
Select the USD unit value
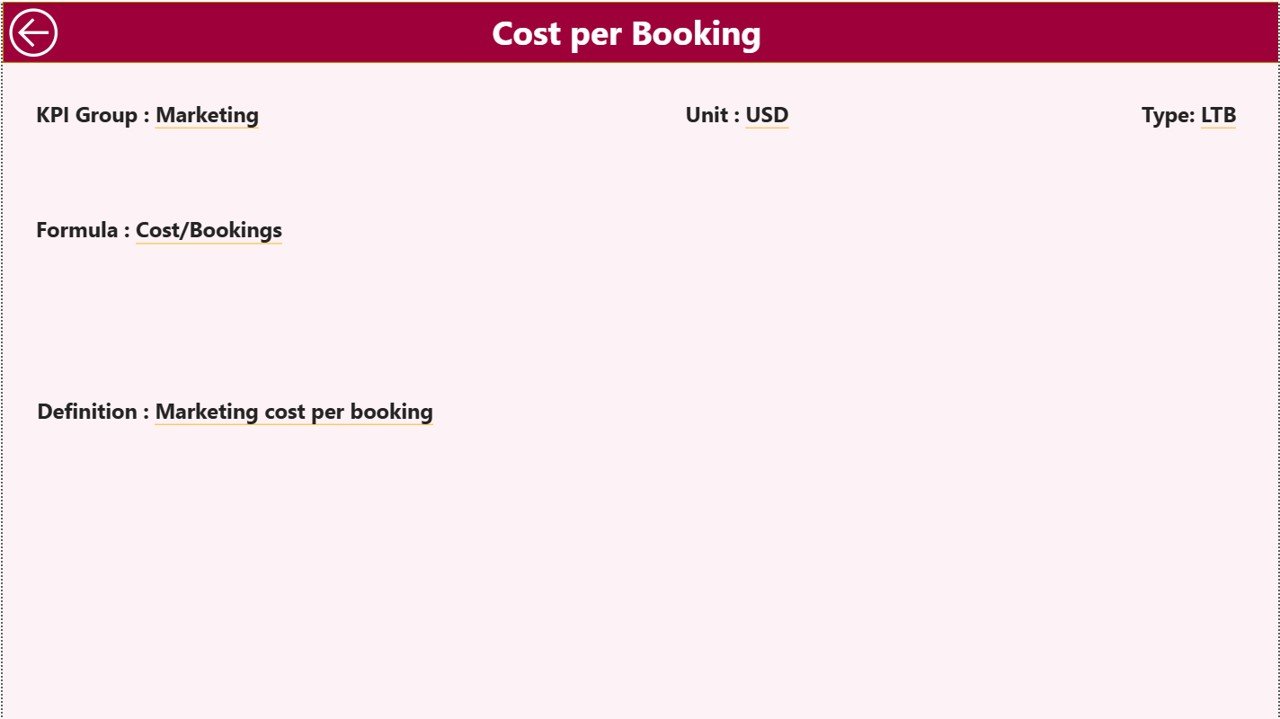(x=767, y=115)
